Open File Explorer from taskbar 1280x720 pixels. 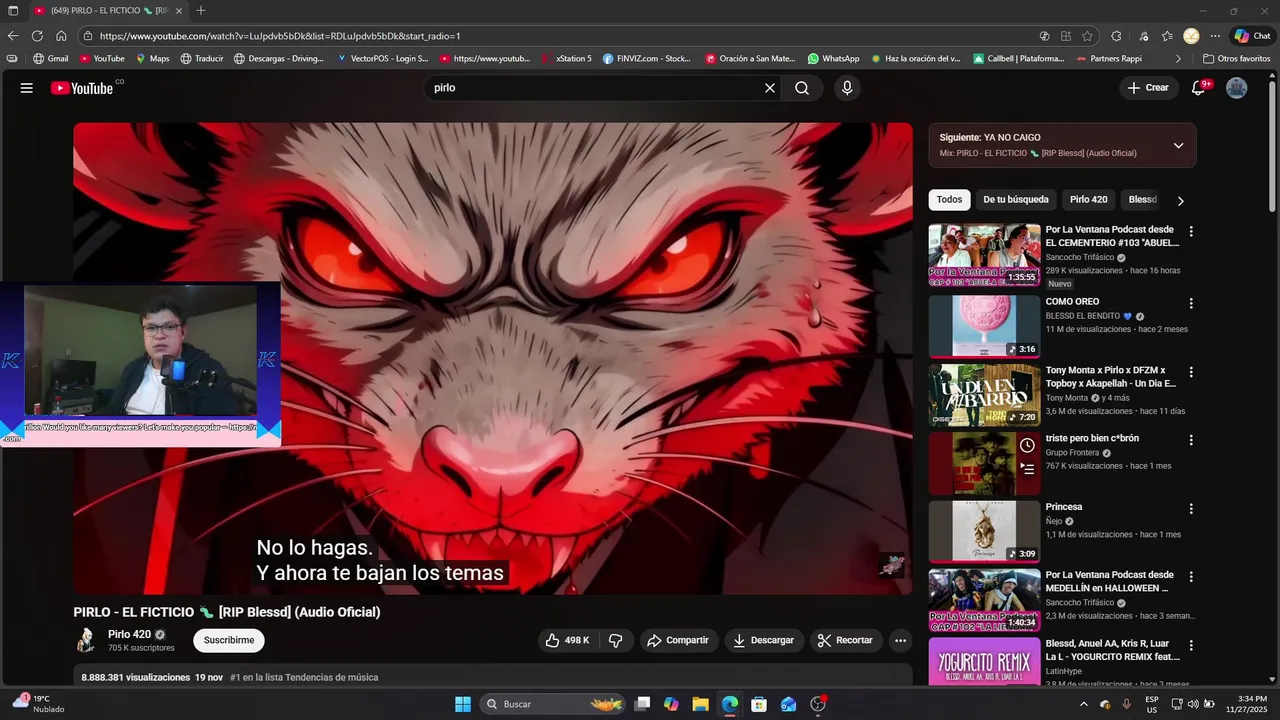[700, 704]
